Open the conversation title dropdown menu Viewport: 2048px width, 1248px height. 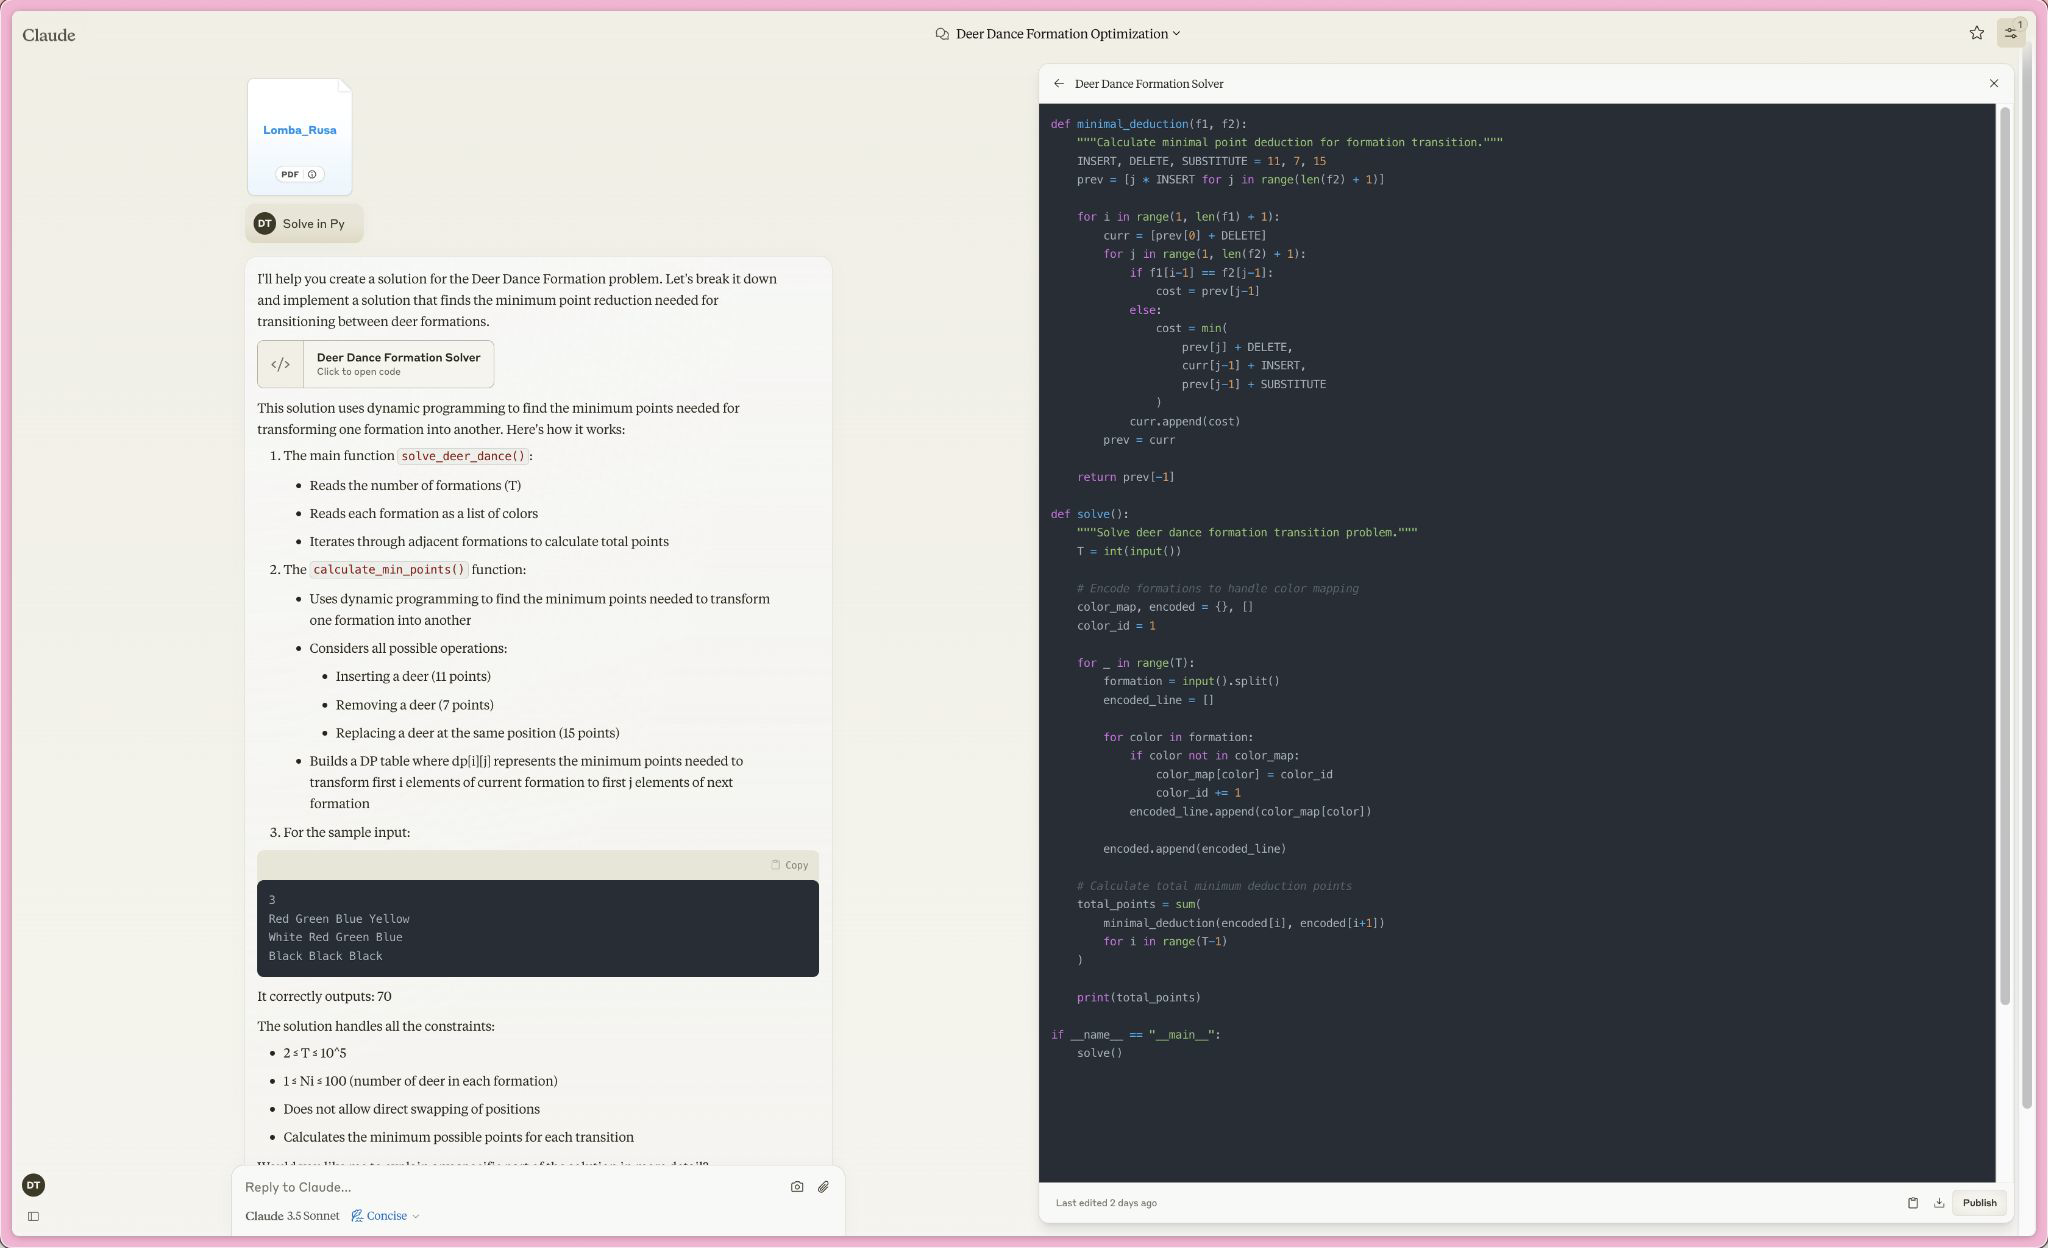1060,34
